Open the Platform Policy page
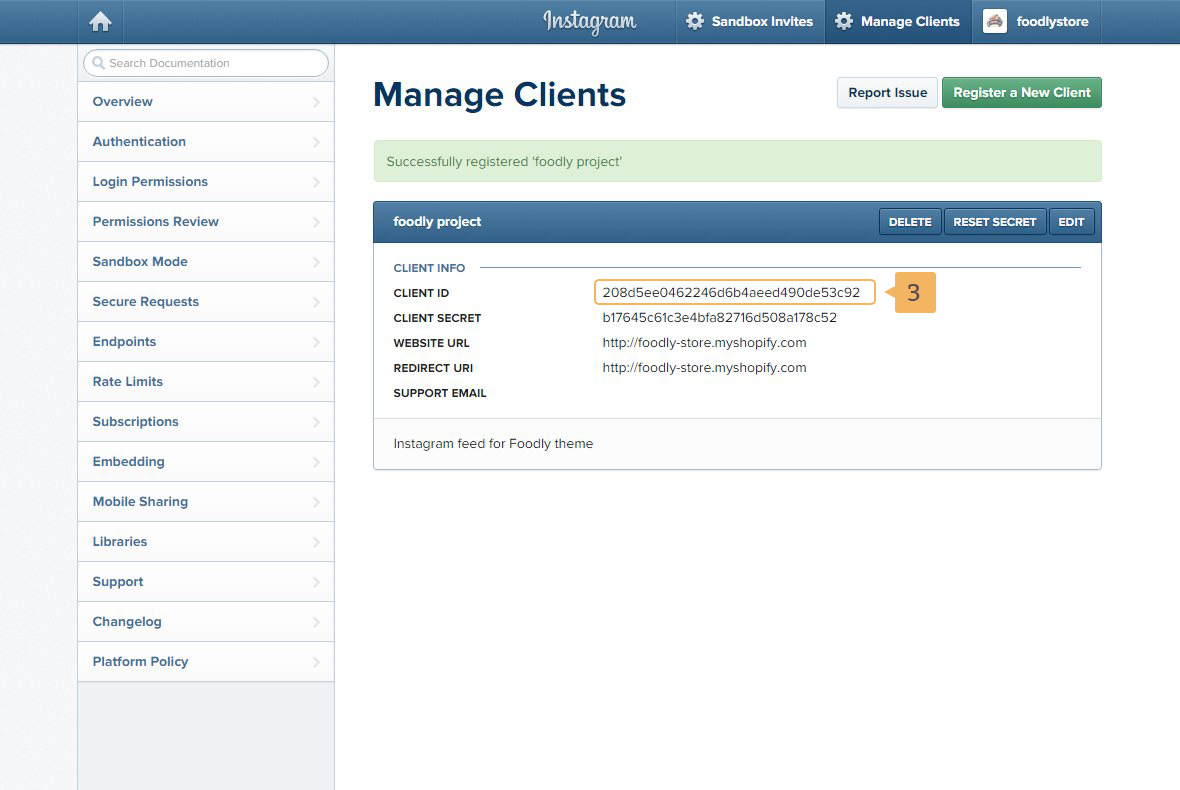 coord(140,662)
